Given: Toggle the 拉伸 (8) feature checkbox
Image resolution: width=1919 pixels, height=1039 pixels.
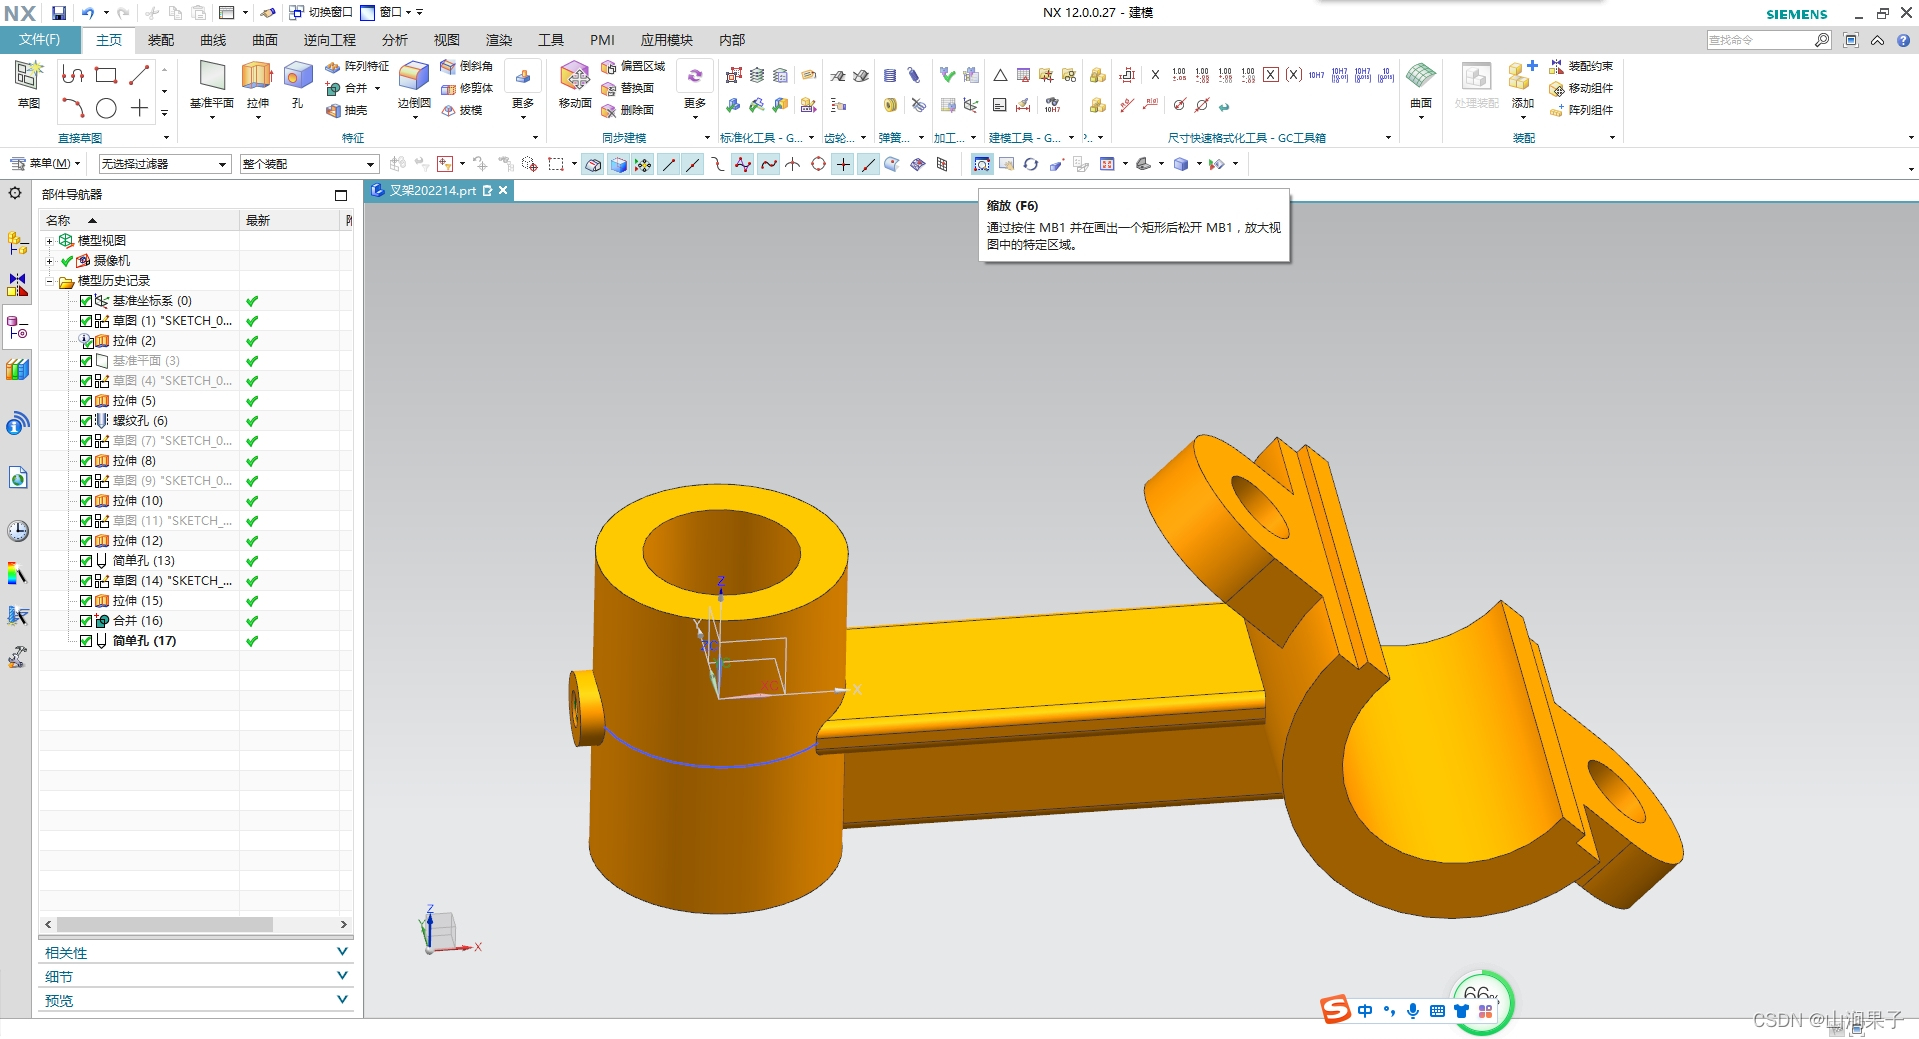Looking at the screenshot, I should [x=86, y=461].
